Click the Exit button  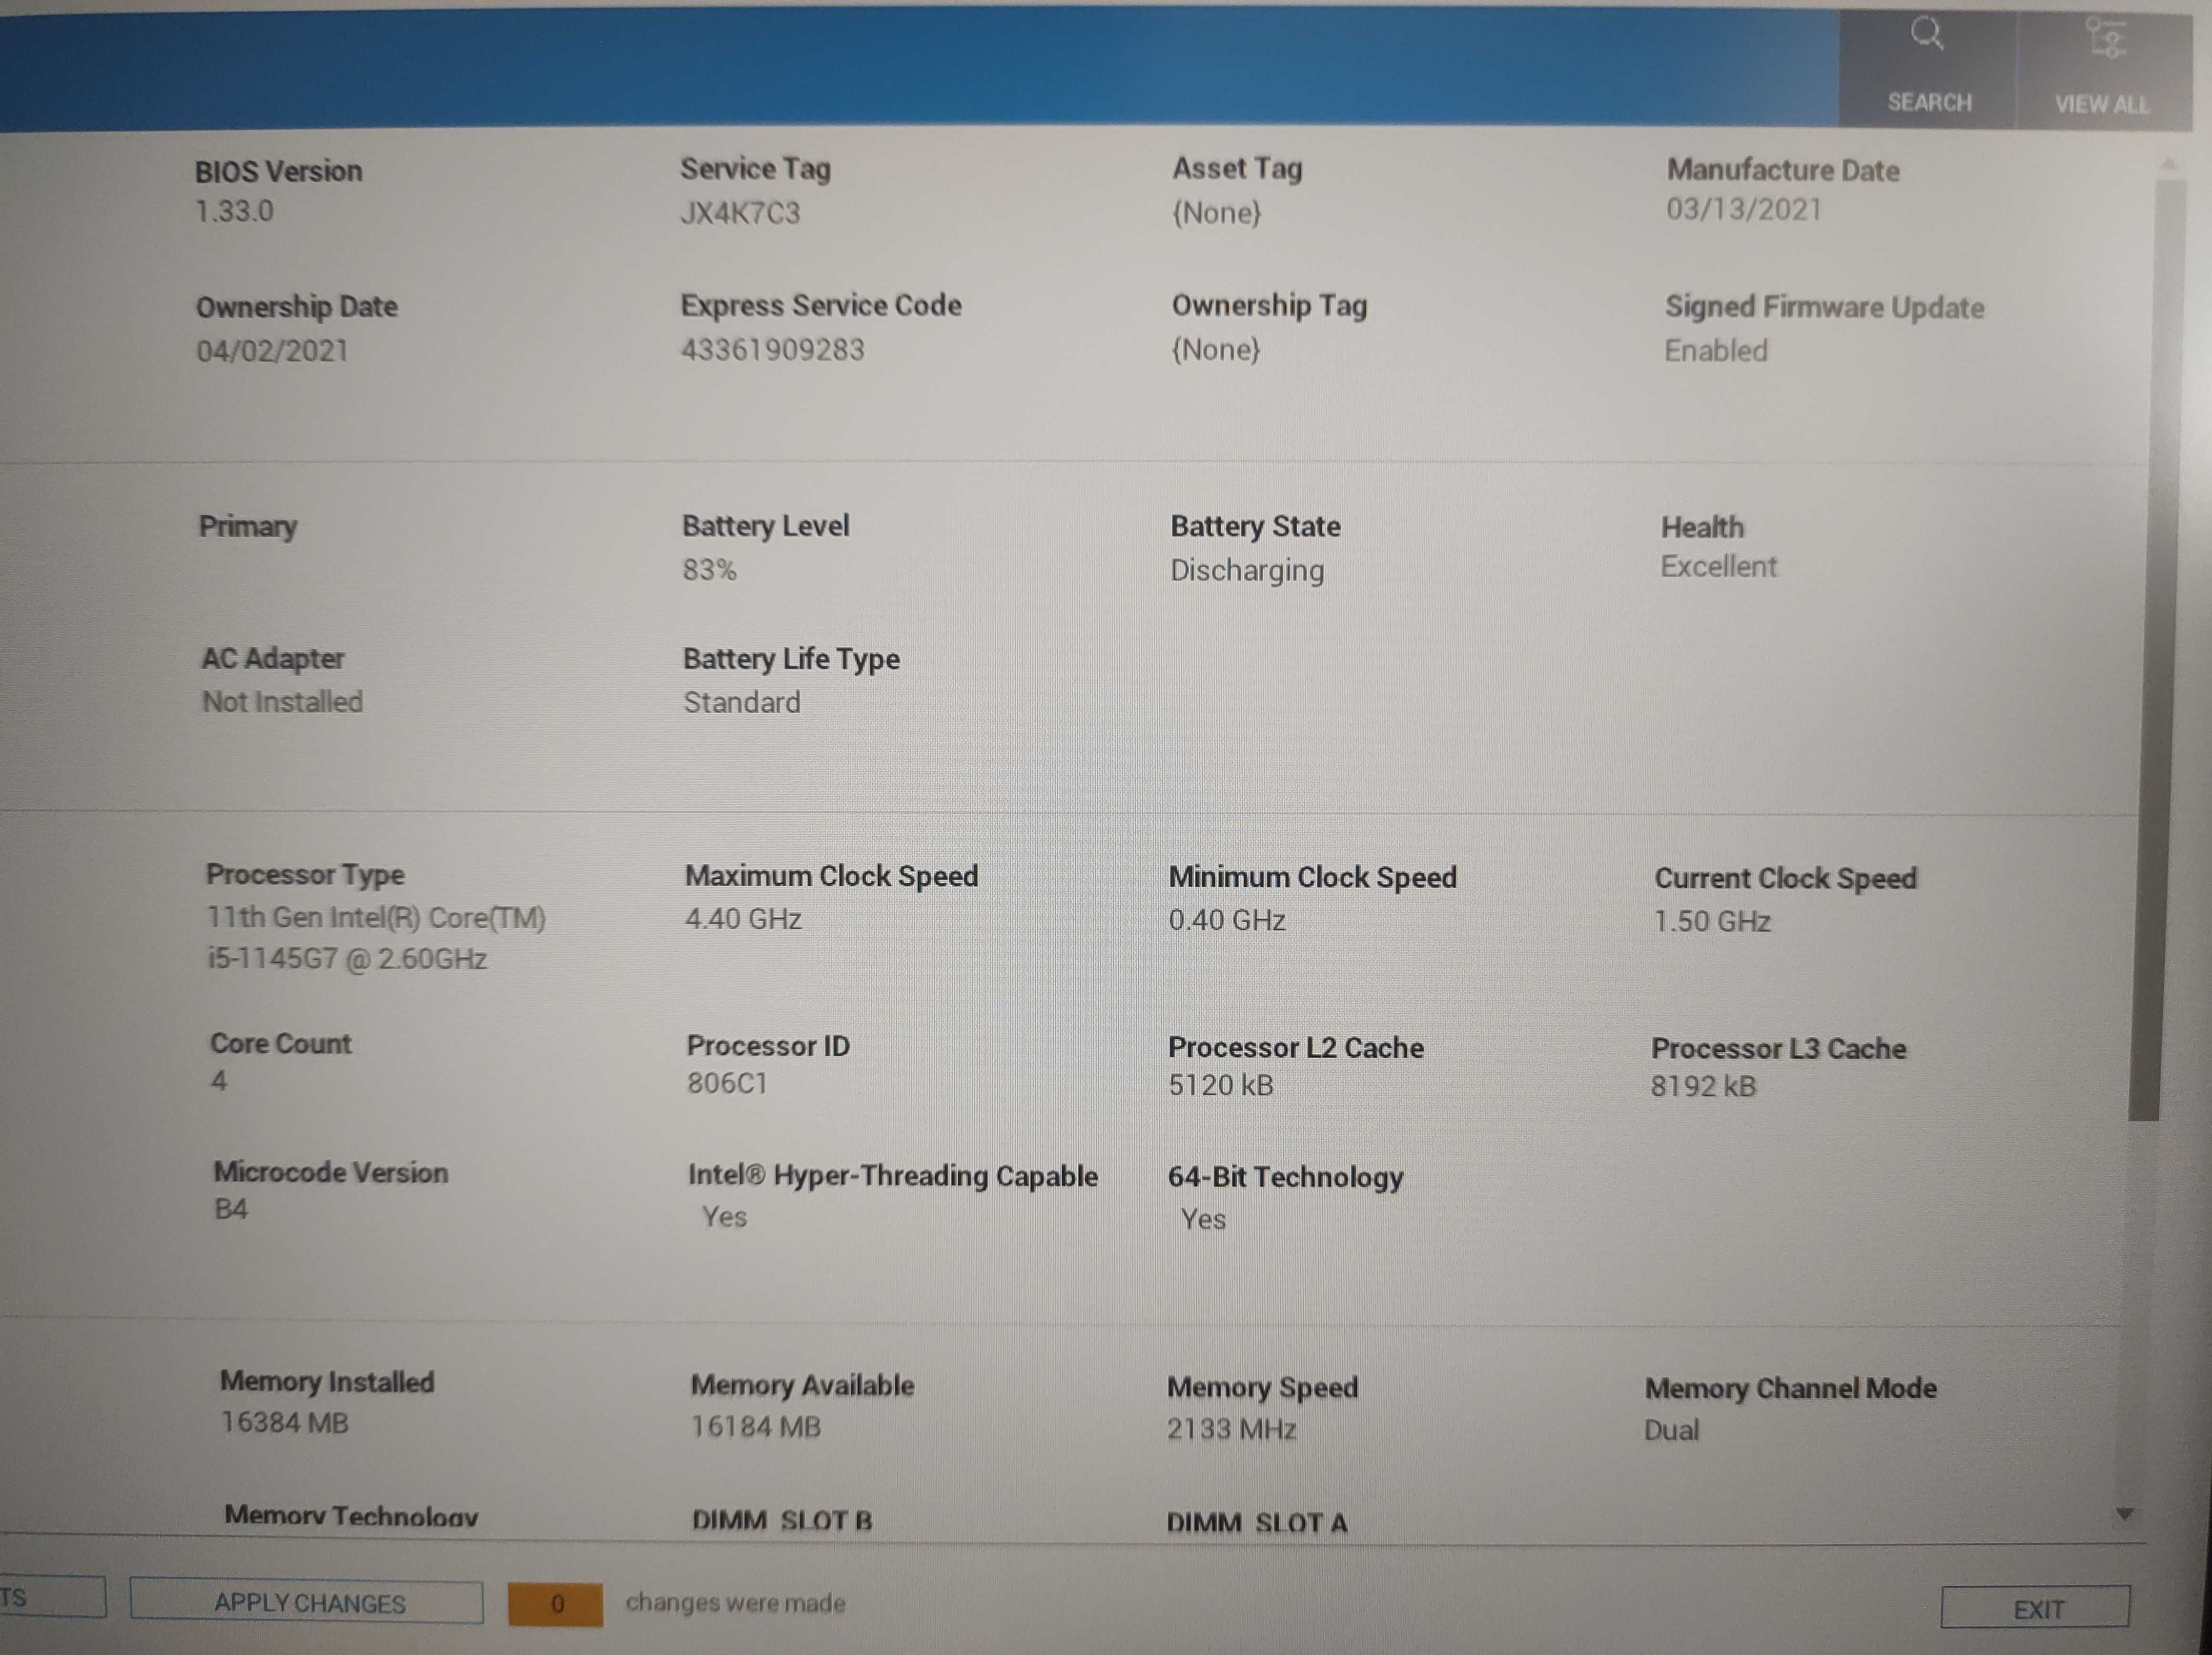pyautogui.click(x=2036, y=1609)
